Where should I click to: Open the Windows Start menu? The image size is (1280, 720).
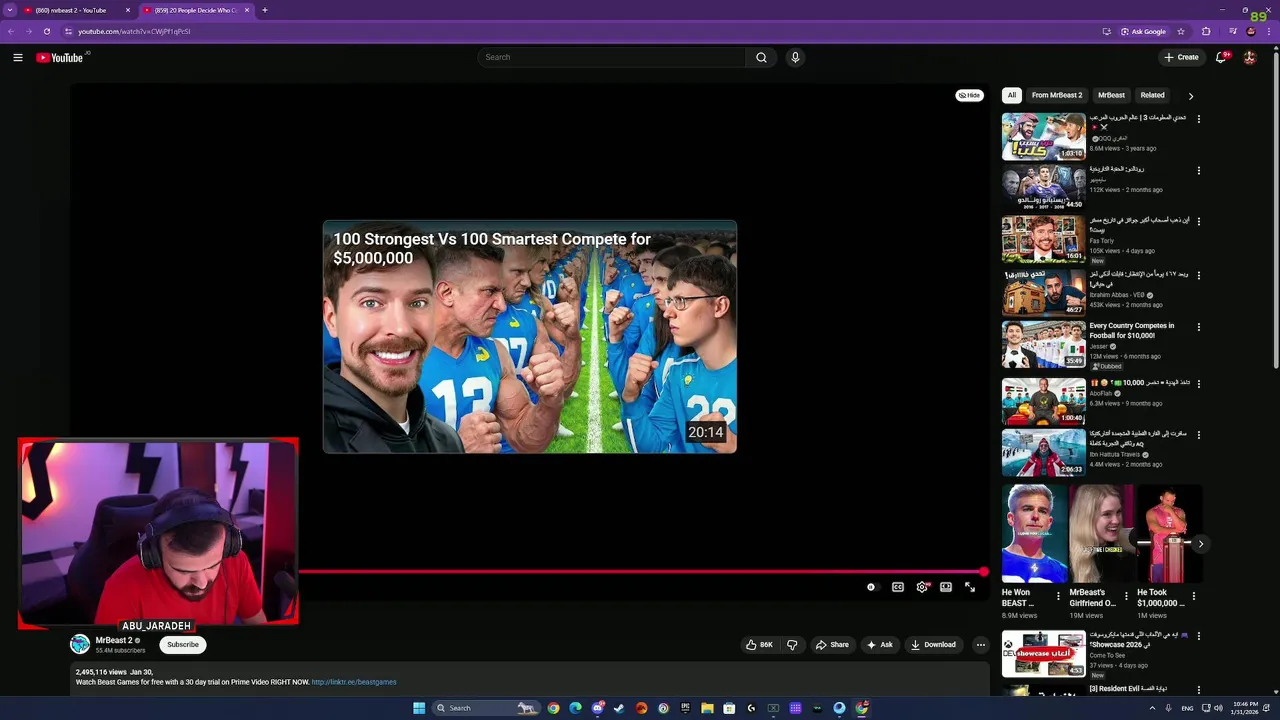pos(419,708)
